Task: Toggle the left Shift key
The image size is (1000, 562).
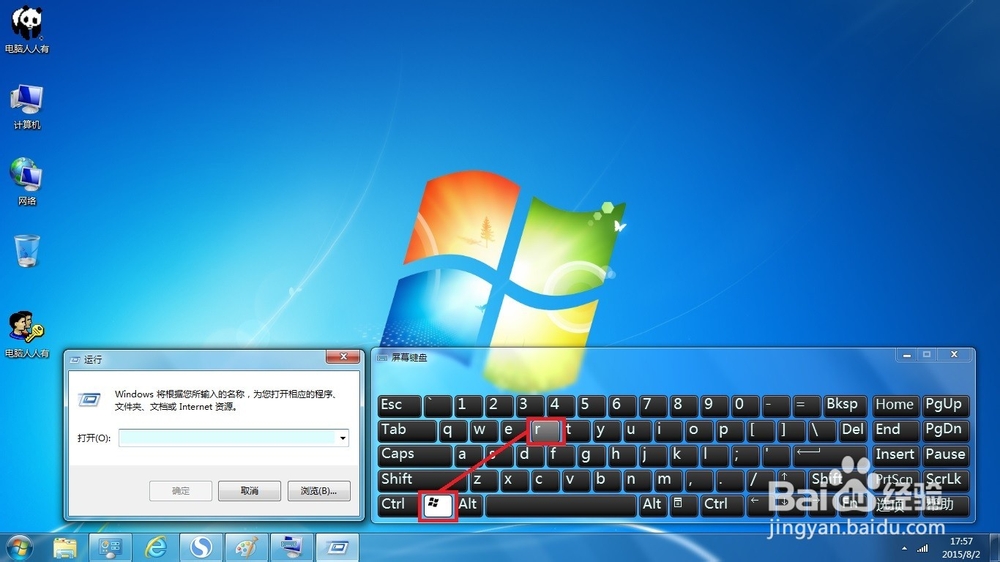Action: point(422,480)
